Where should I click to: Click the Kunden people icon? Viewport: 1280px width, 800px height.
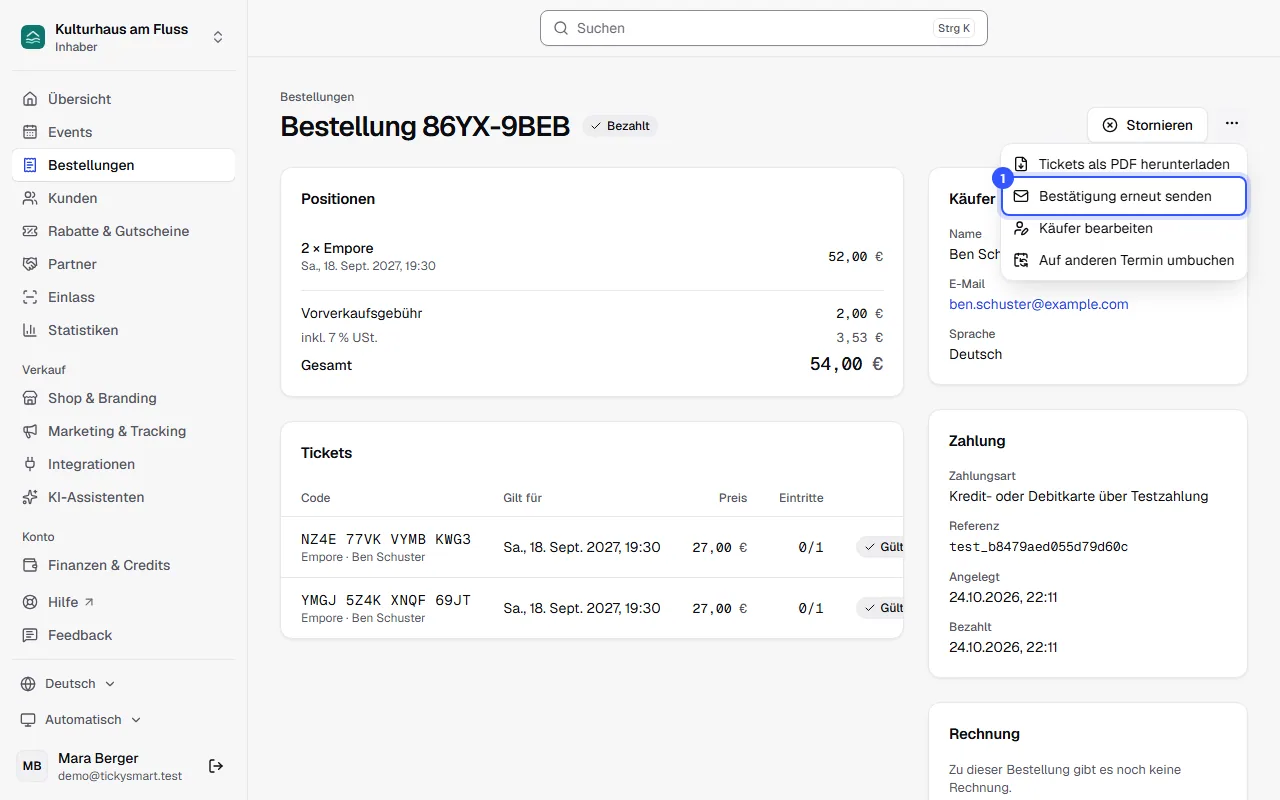[x=30, y=198]
